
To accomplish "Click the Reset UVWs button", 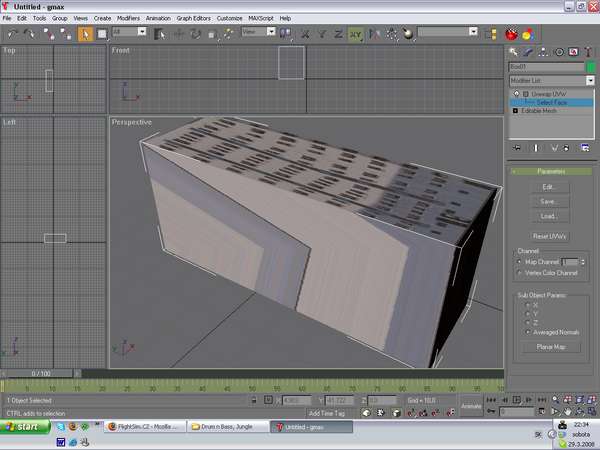I will click(x=549, y=235).
